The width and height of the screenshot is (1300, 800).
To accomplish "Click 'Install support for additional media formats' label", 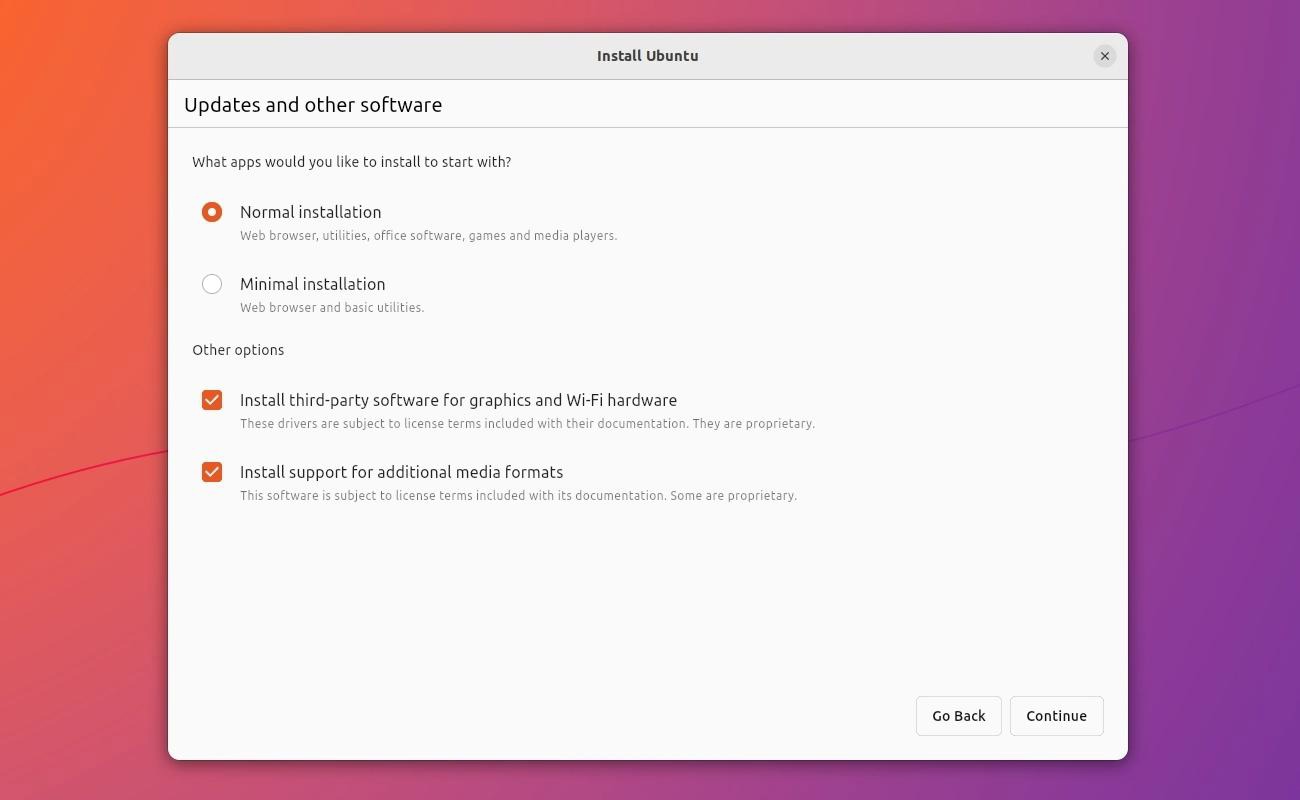I will [x=401, y=472].
